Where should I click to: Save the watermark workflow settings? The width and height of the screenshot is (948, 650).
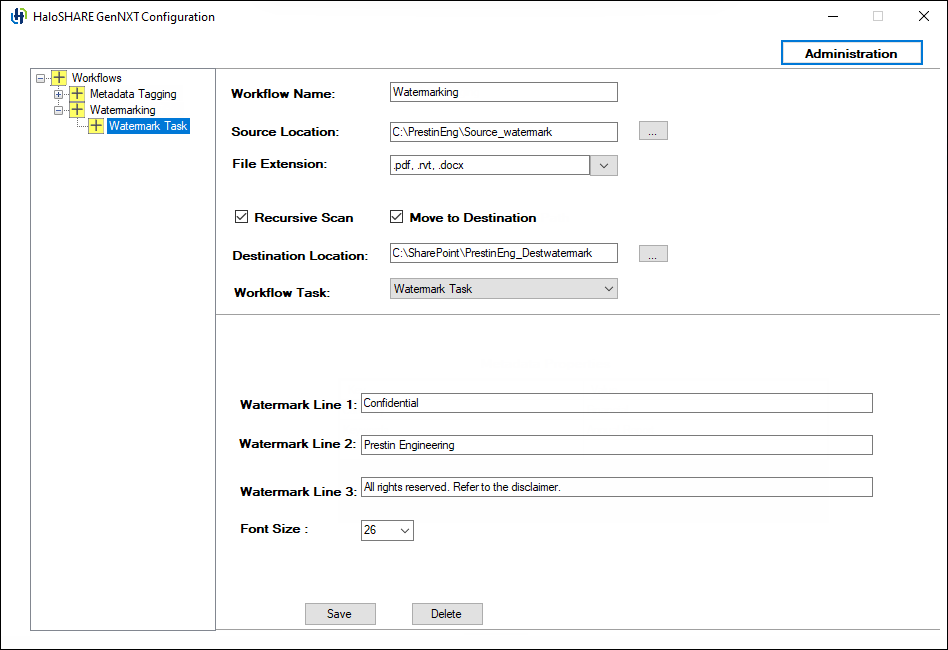click(x=340, y=614)
